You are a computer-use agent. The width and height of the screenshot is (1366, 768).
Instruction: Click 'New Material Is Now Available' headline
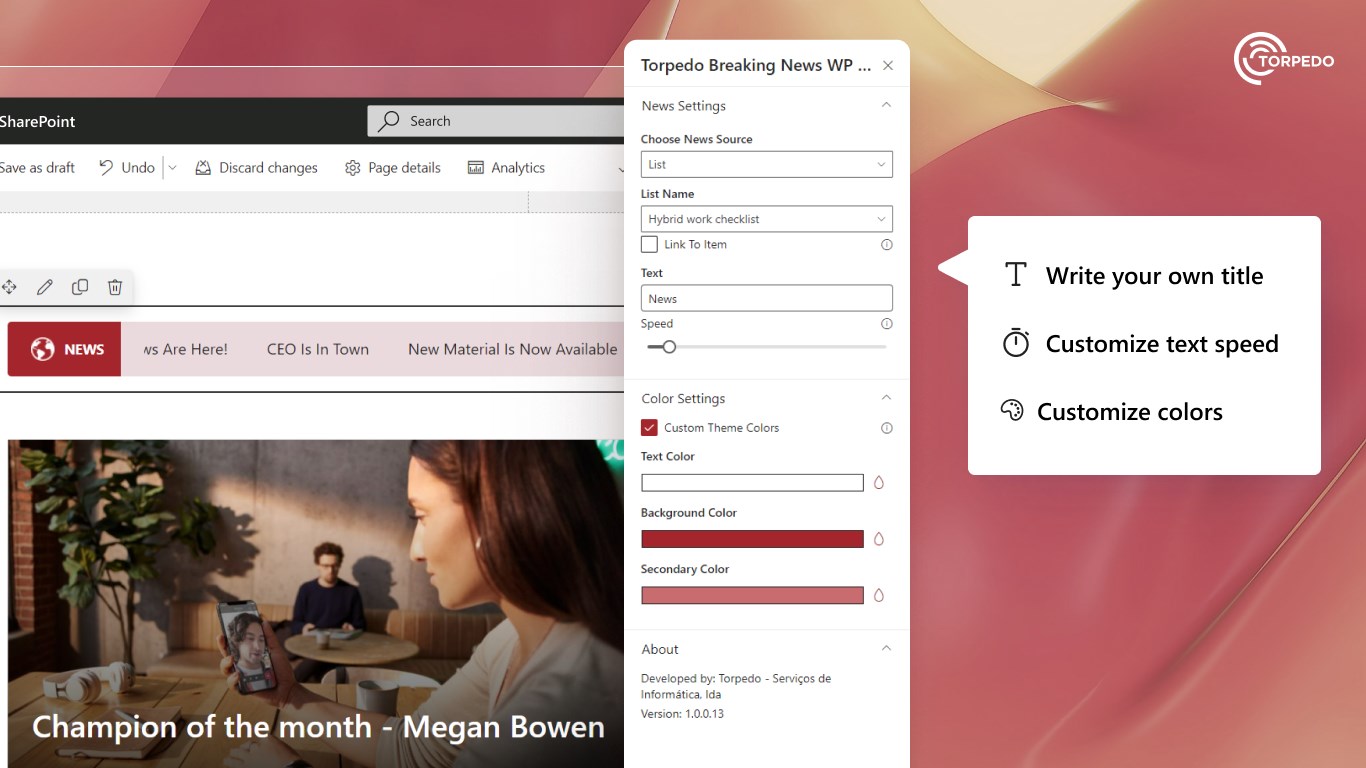pos(513,349)
